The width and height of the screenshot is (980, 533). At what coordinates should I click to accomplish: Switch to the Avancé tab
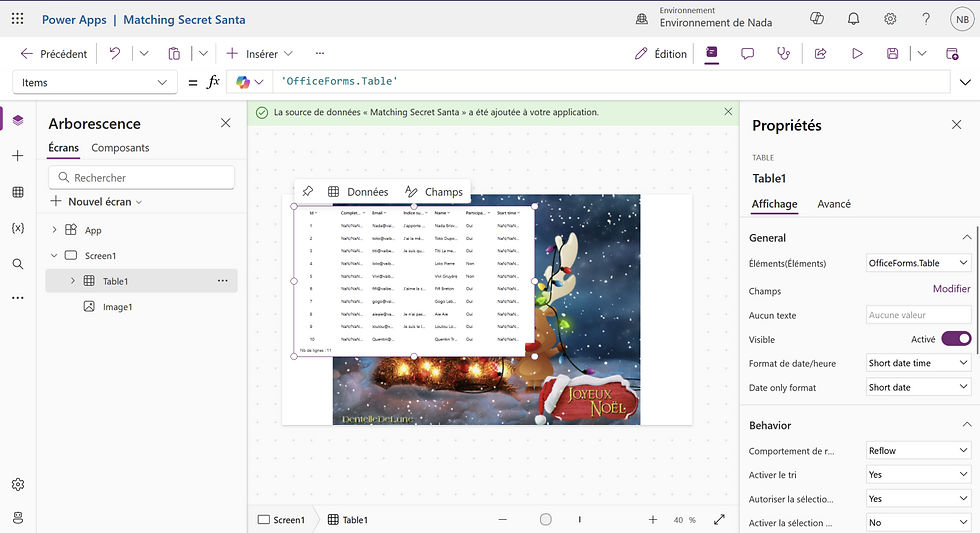(834, 204)
